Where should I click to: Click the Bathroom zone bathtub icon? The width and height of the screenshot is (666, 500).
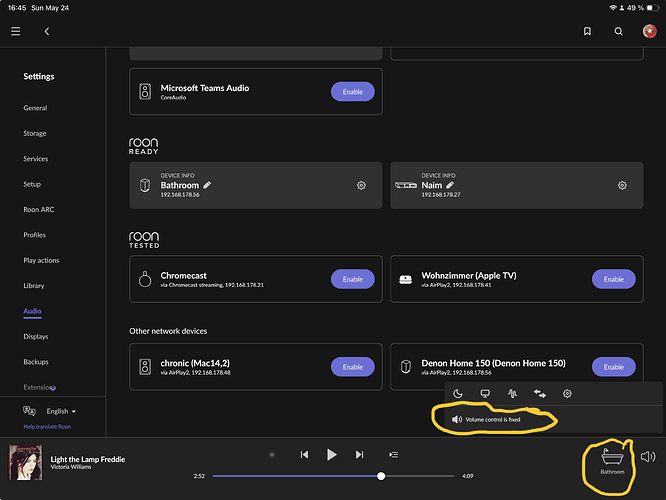(612, 457)
